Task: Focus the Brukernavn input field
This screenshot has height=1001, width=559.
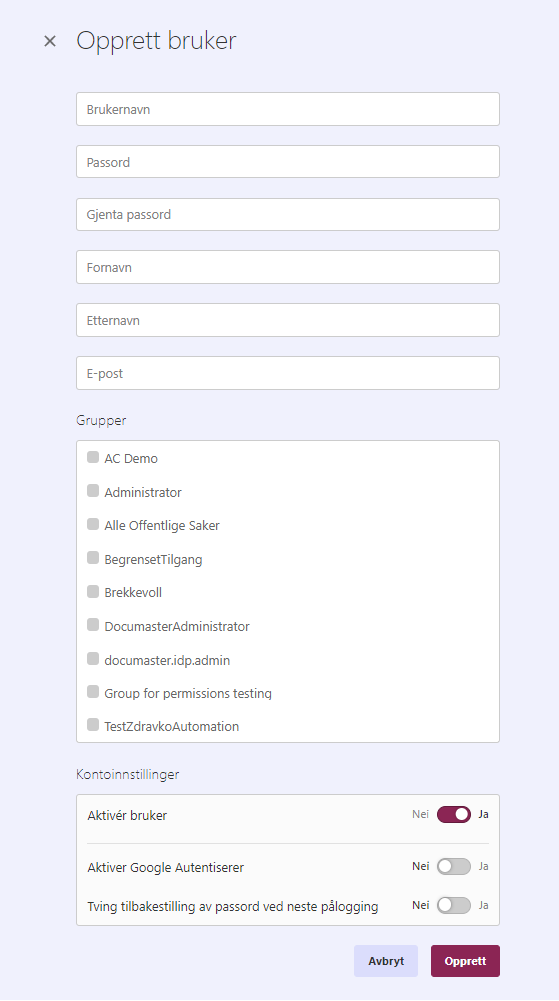Action: (x=288, y=109)
